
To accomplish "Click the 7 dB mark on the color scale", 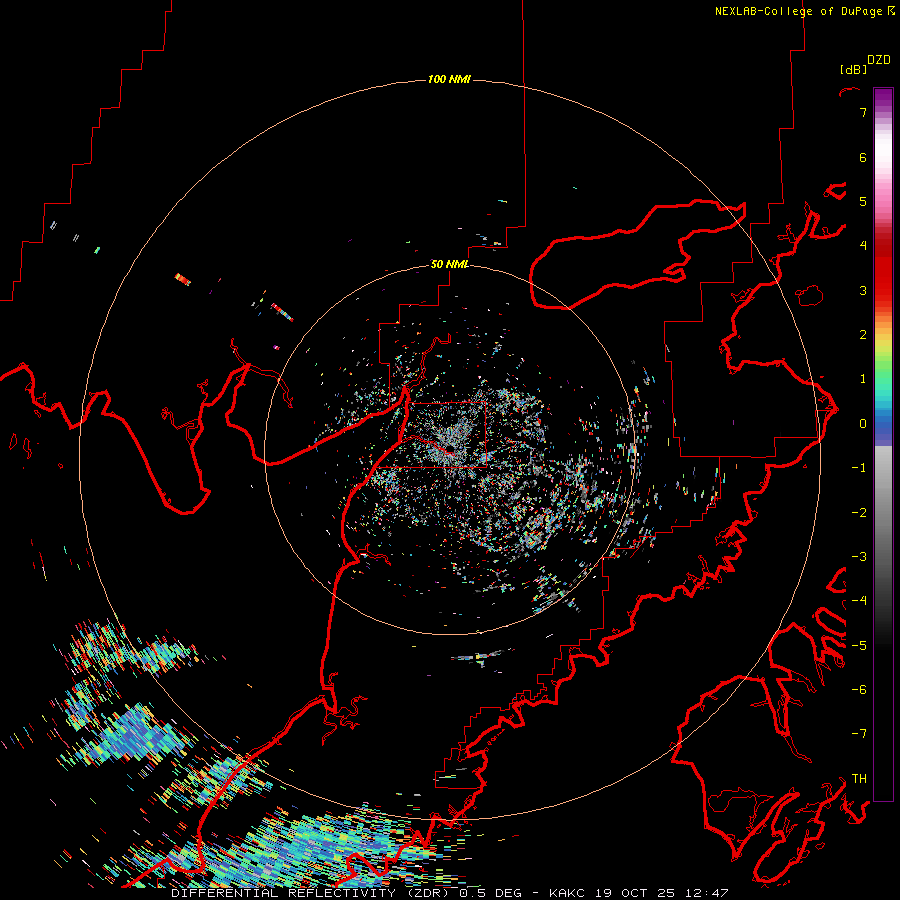I will [x=863, y=112].
